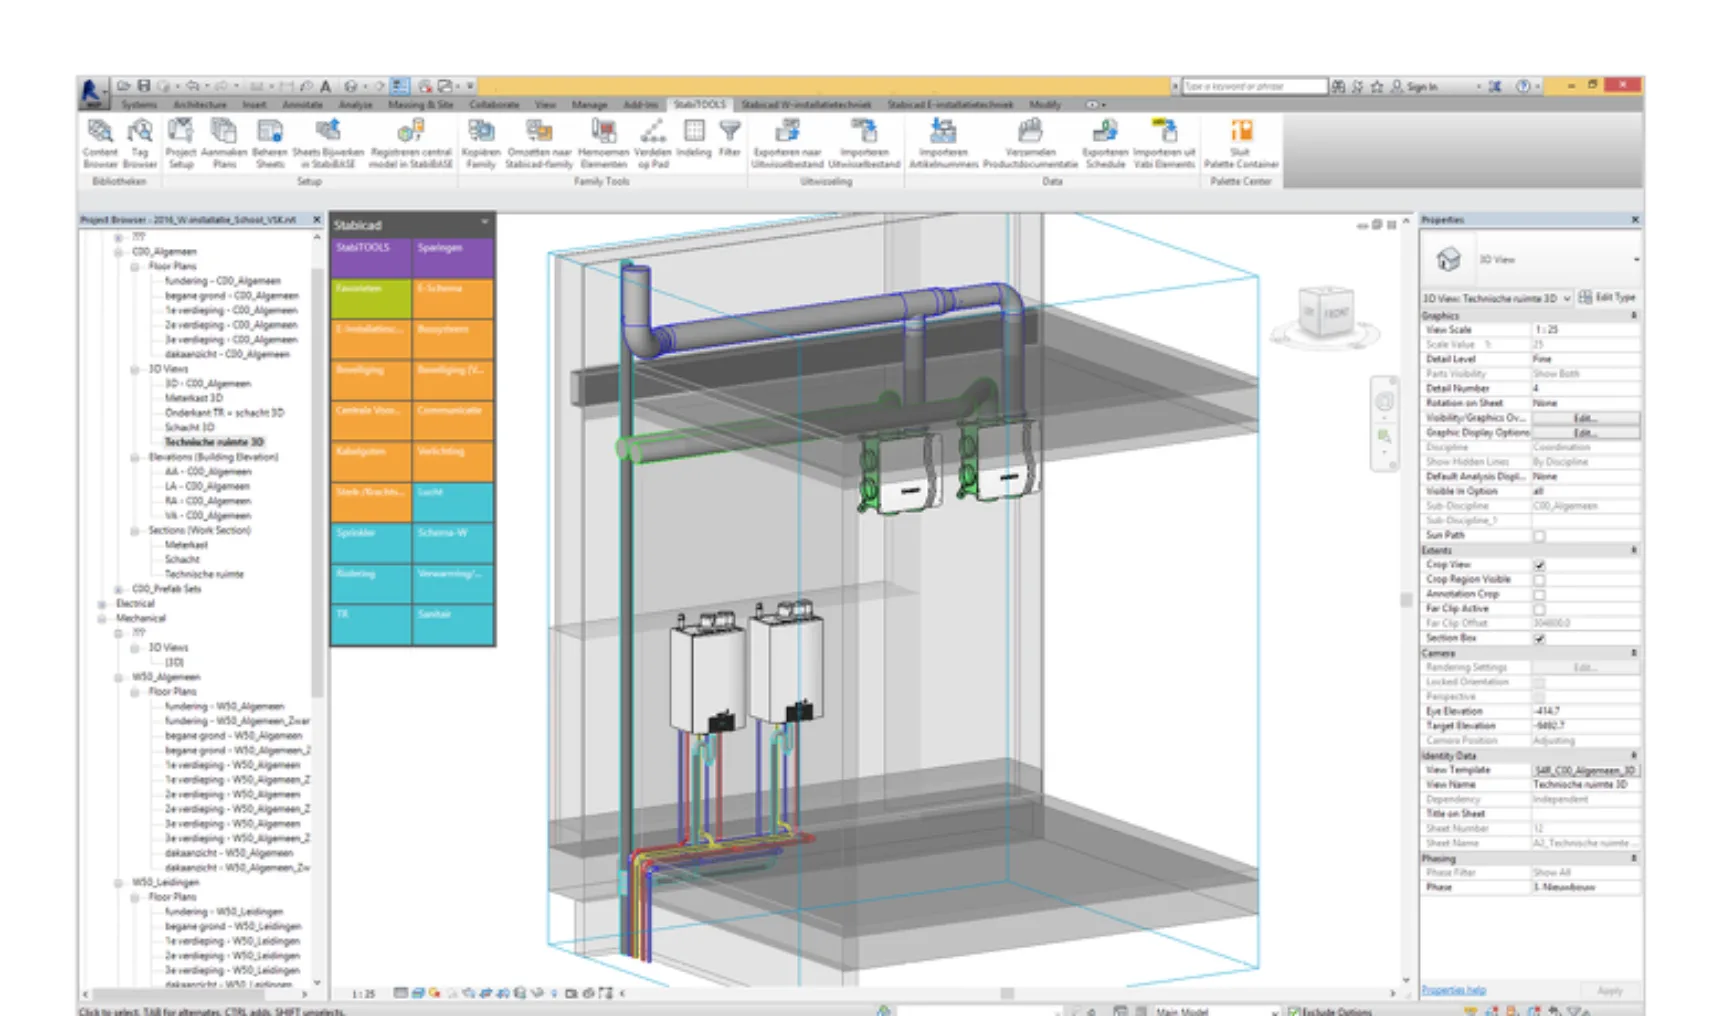Enable the Sun Path checkbox
The image size is (1723, 1016).
[x=1539, y=536]
